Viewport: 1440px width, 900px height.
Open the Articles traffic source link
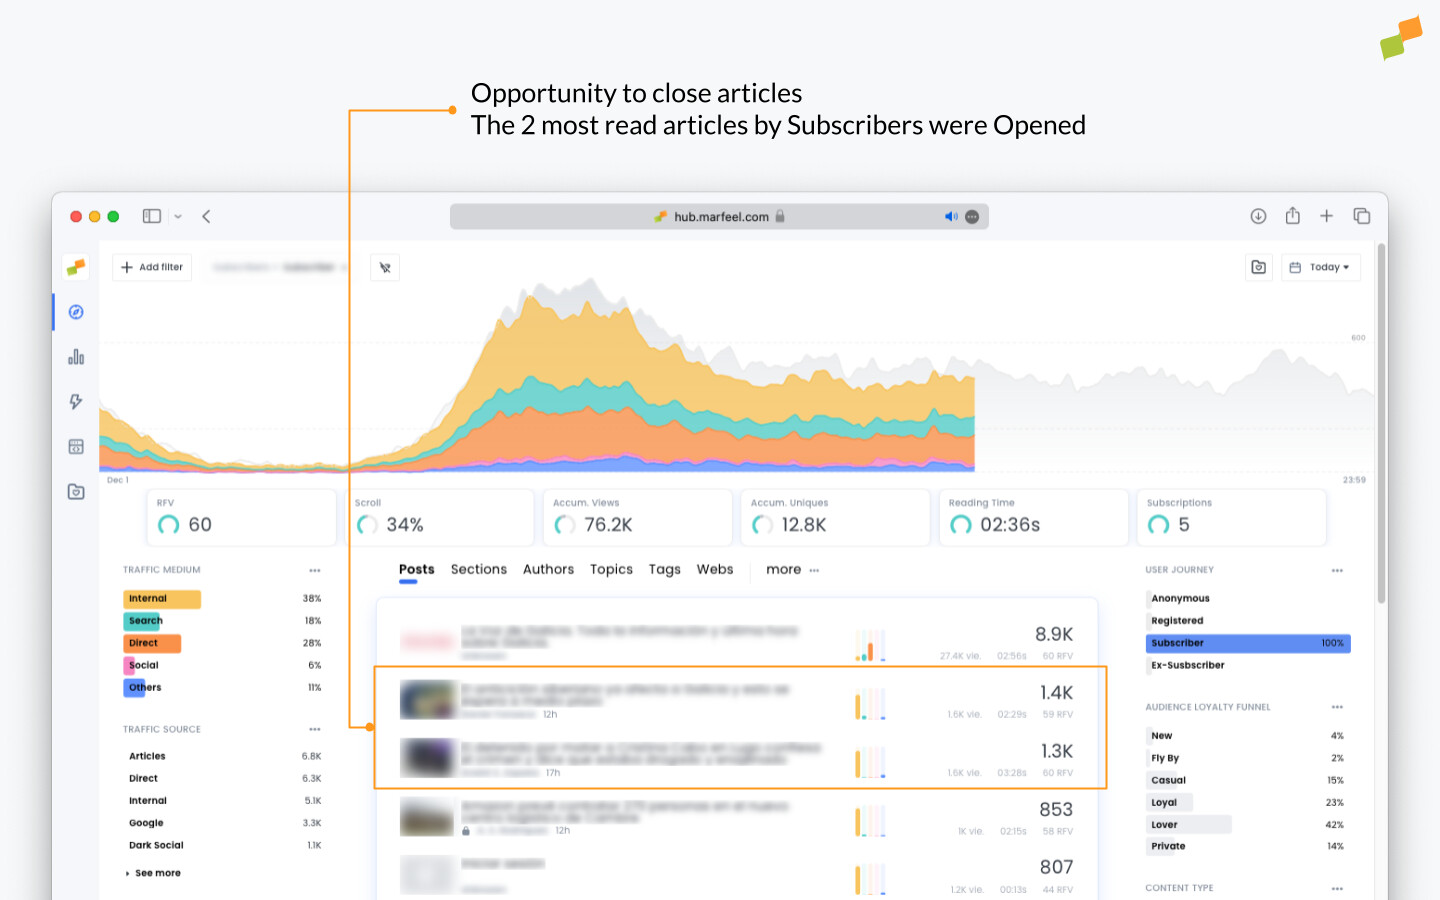(146, 756)
